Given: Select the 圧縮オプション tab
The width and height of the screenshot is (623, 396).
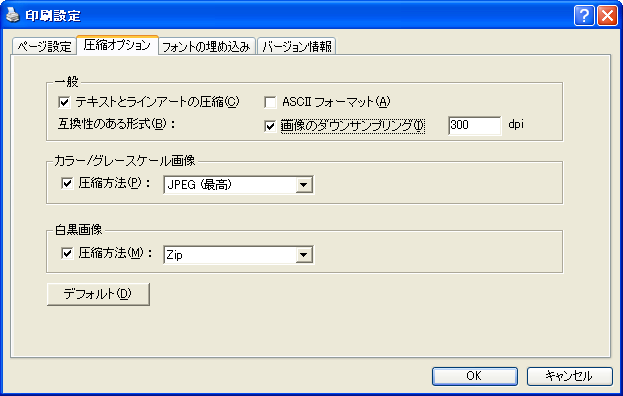Looking at the screenshot, I should (x=117, y=45).
